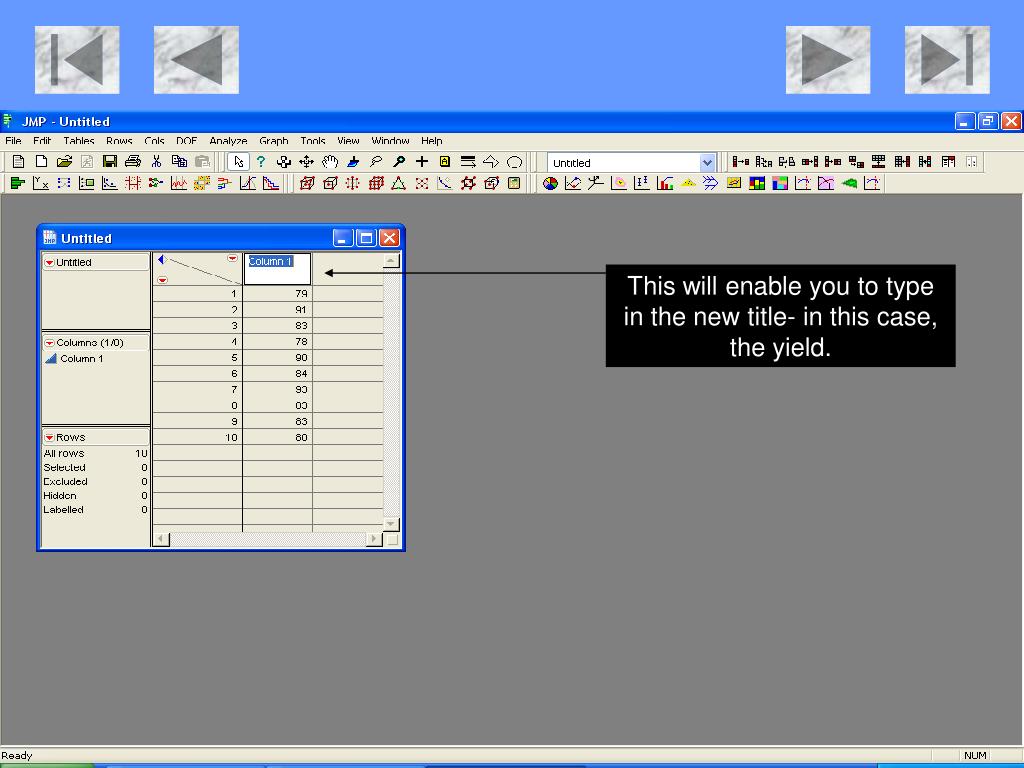Image resolution: width=1024 pixels, height=768 pixels.
Task: Click the cell with value 79
Action: (x=278, y=294)
